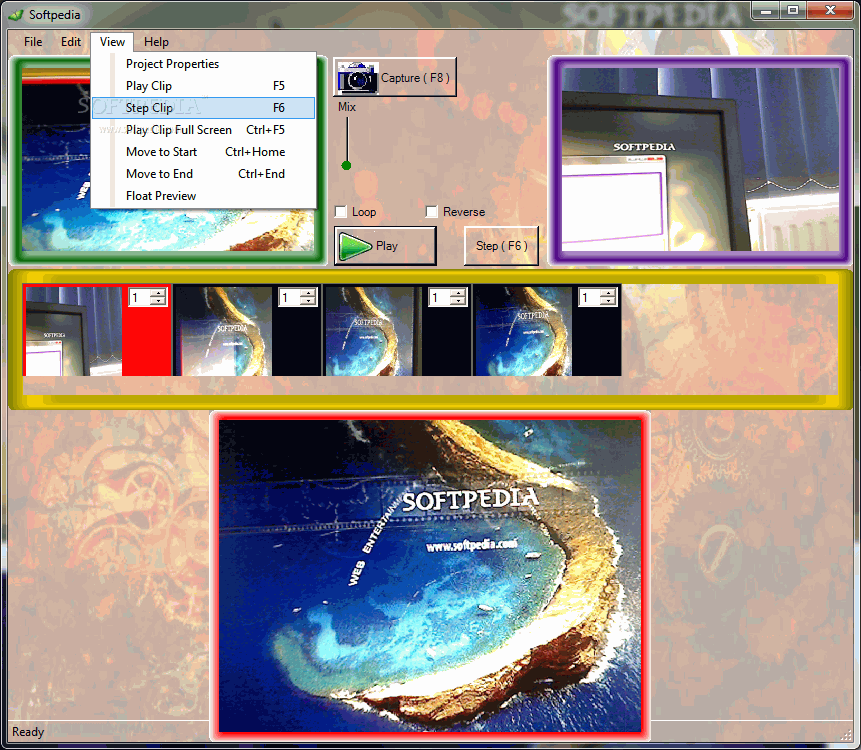
Task: Click the green play arrow icon
Action: pos(355,246)
